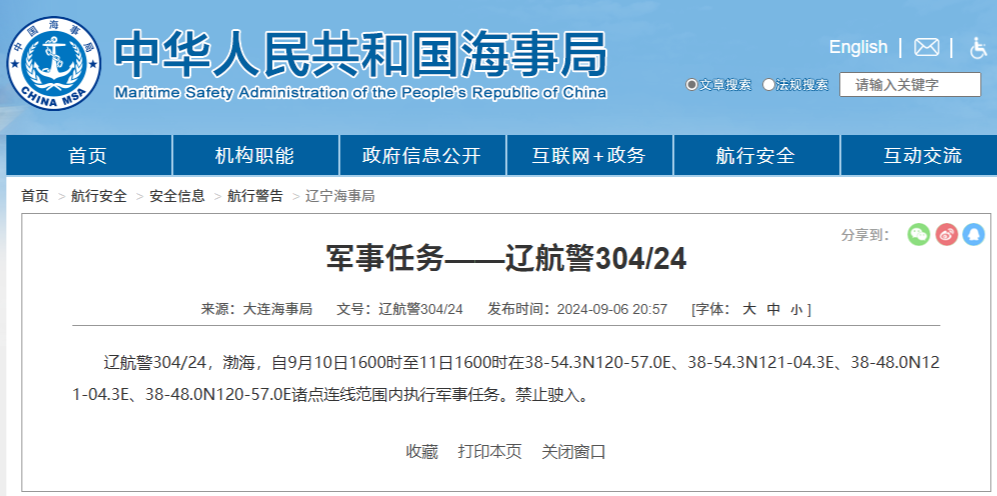This screenshot has height=496, width=997.
Task: Open the 首页 navigation tab
Action: tap(88, 156)
